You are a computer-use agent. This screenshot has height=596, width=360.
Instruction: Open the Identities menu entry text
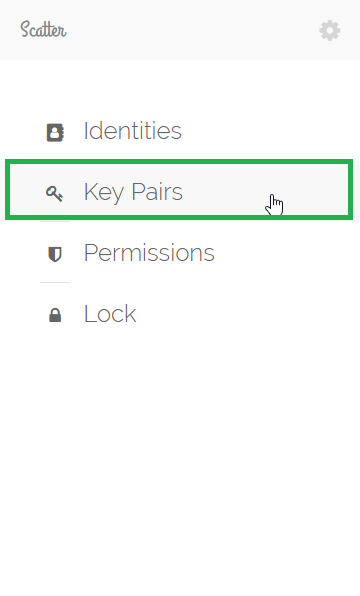point(133,130)
